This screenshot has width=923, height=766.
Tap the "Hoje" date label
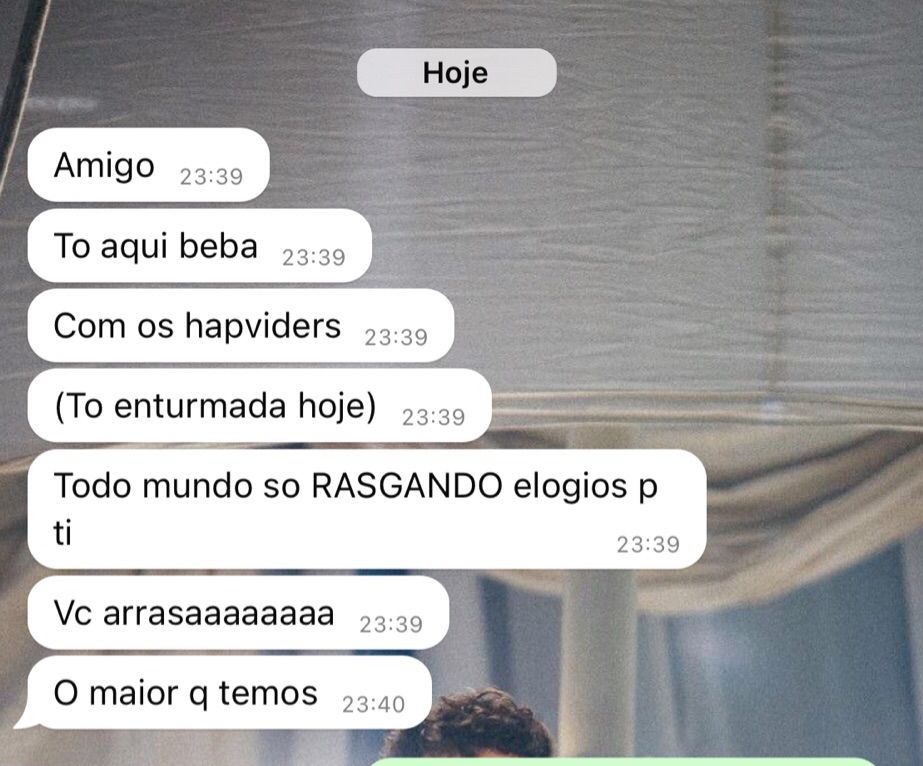click(x=456, y=72)
